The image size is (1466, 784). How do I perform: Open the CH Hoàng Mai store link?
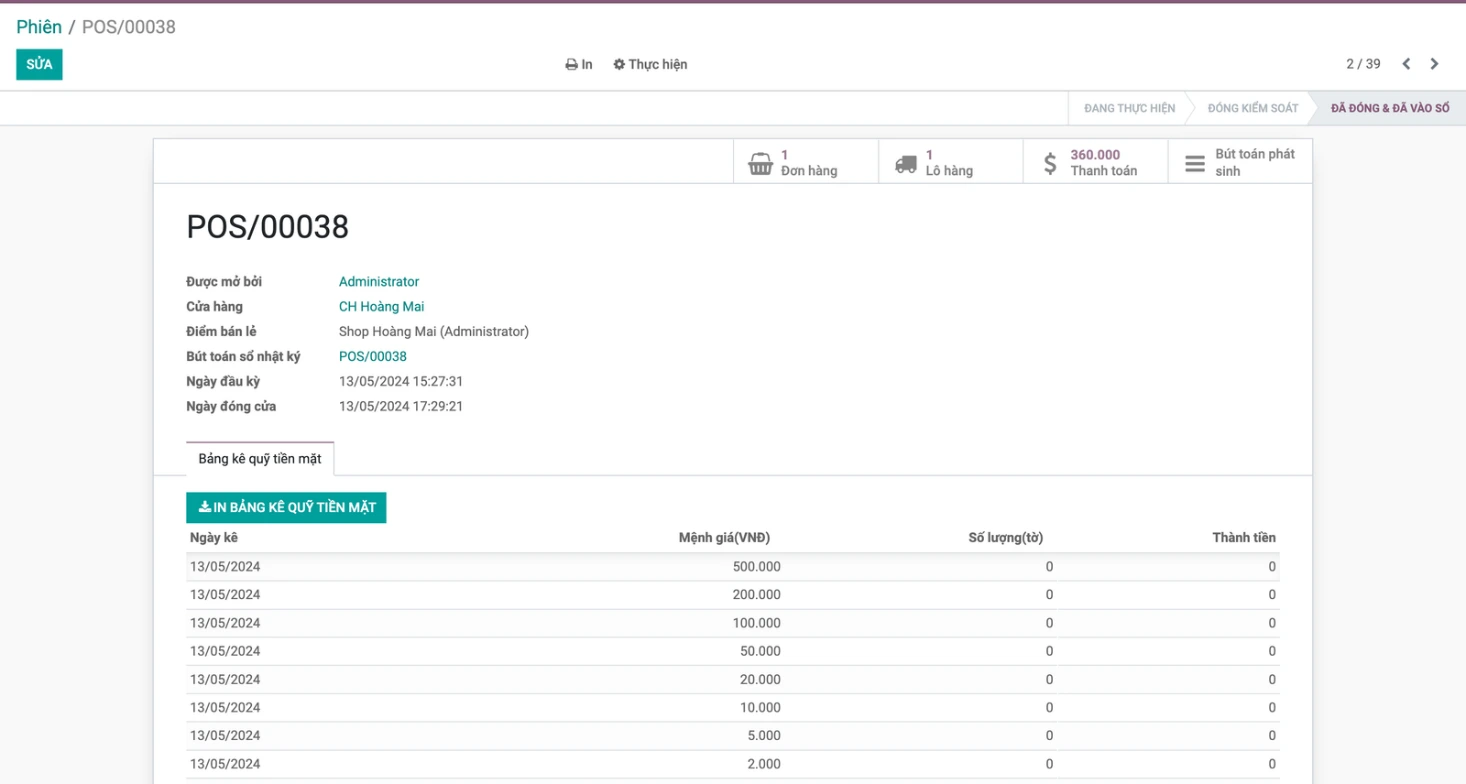pos(381,307)
